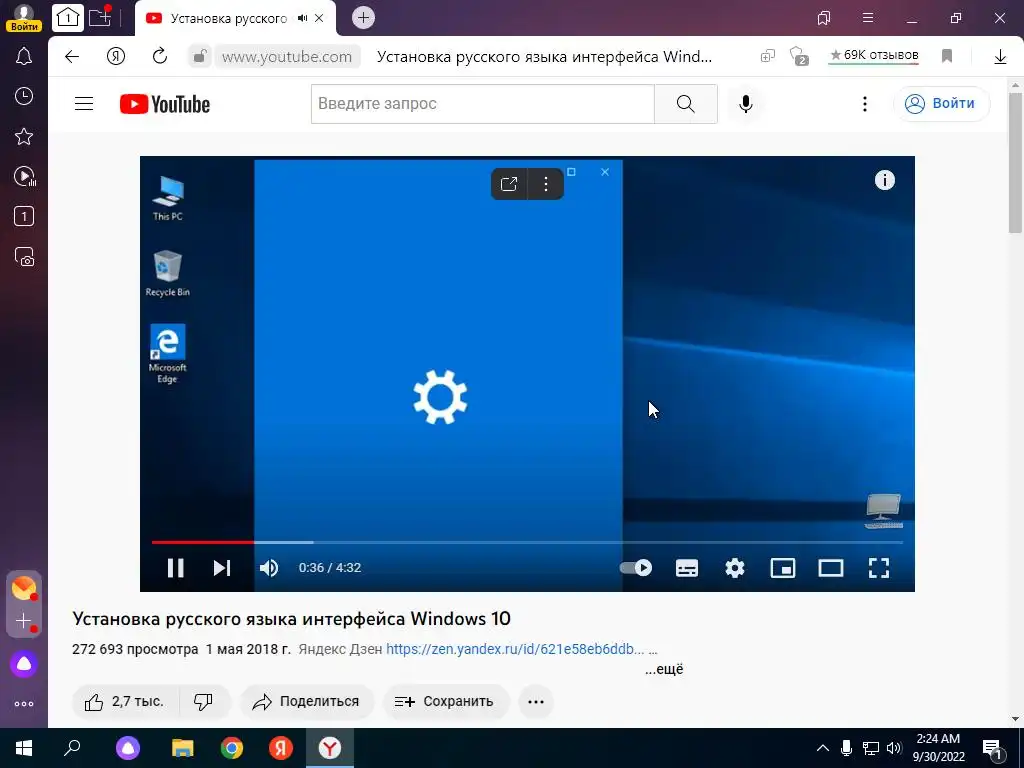
Task: Click the new tab group icon
Action: click(x=100, y=16)
